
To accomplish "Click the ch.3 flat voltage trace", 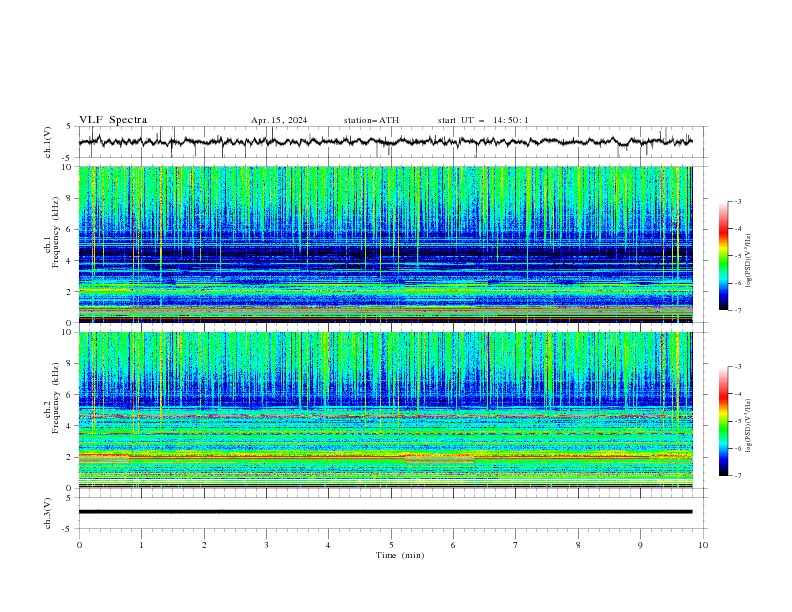I will [x=385, y=512].
